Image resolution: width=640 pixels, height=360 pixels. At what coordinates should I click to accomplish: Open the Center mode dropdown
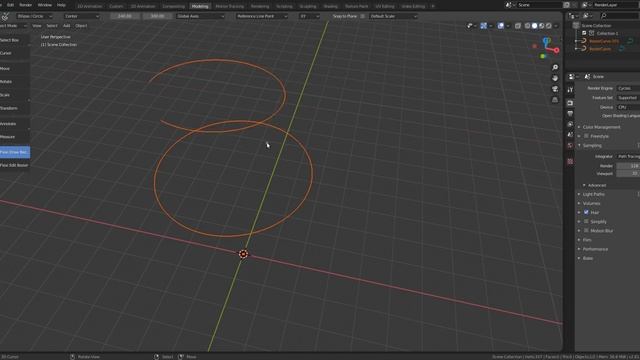[x=82, y=16]
